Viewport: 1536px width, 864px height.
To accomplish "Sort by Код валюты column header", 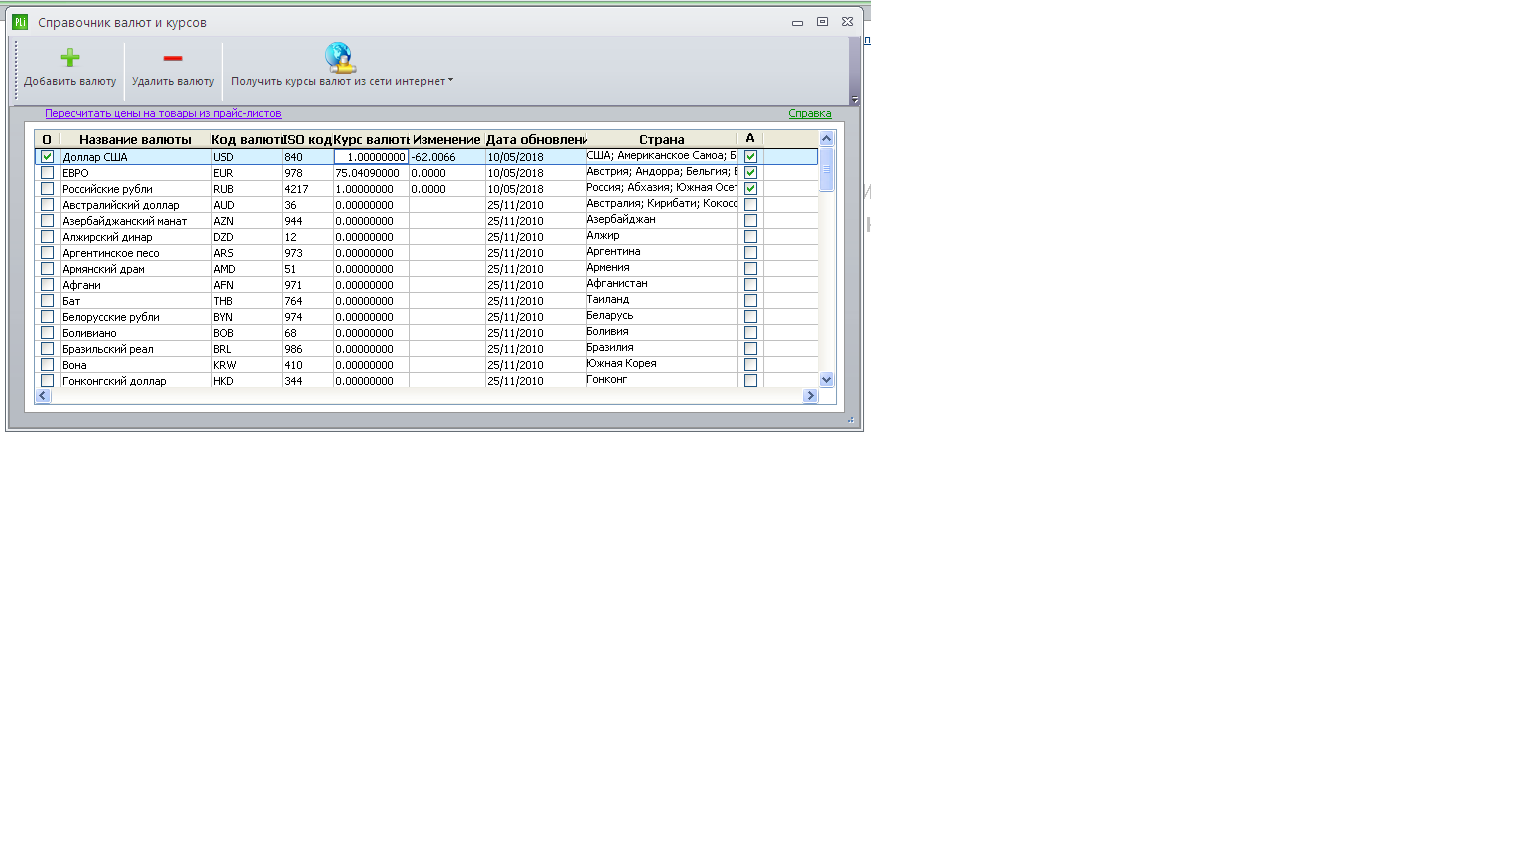I will coord(246,139).
